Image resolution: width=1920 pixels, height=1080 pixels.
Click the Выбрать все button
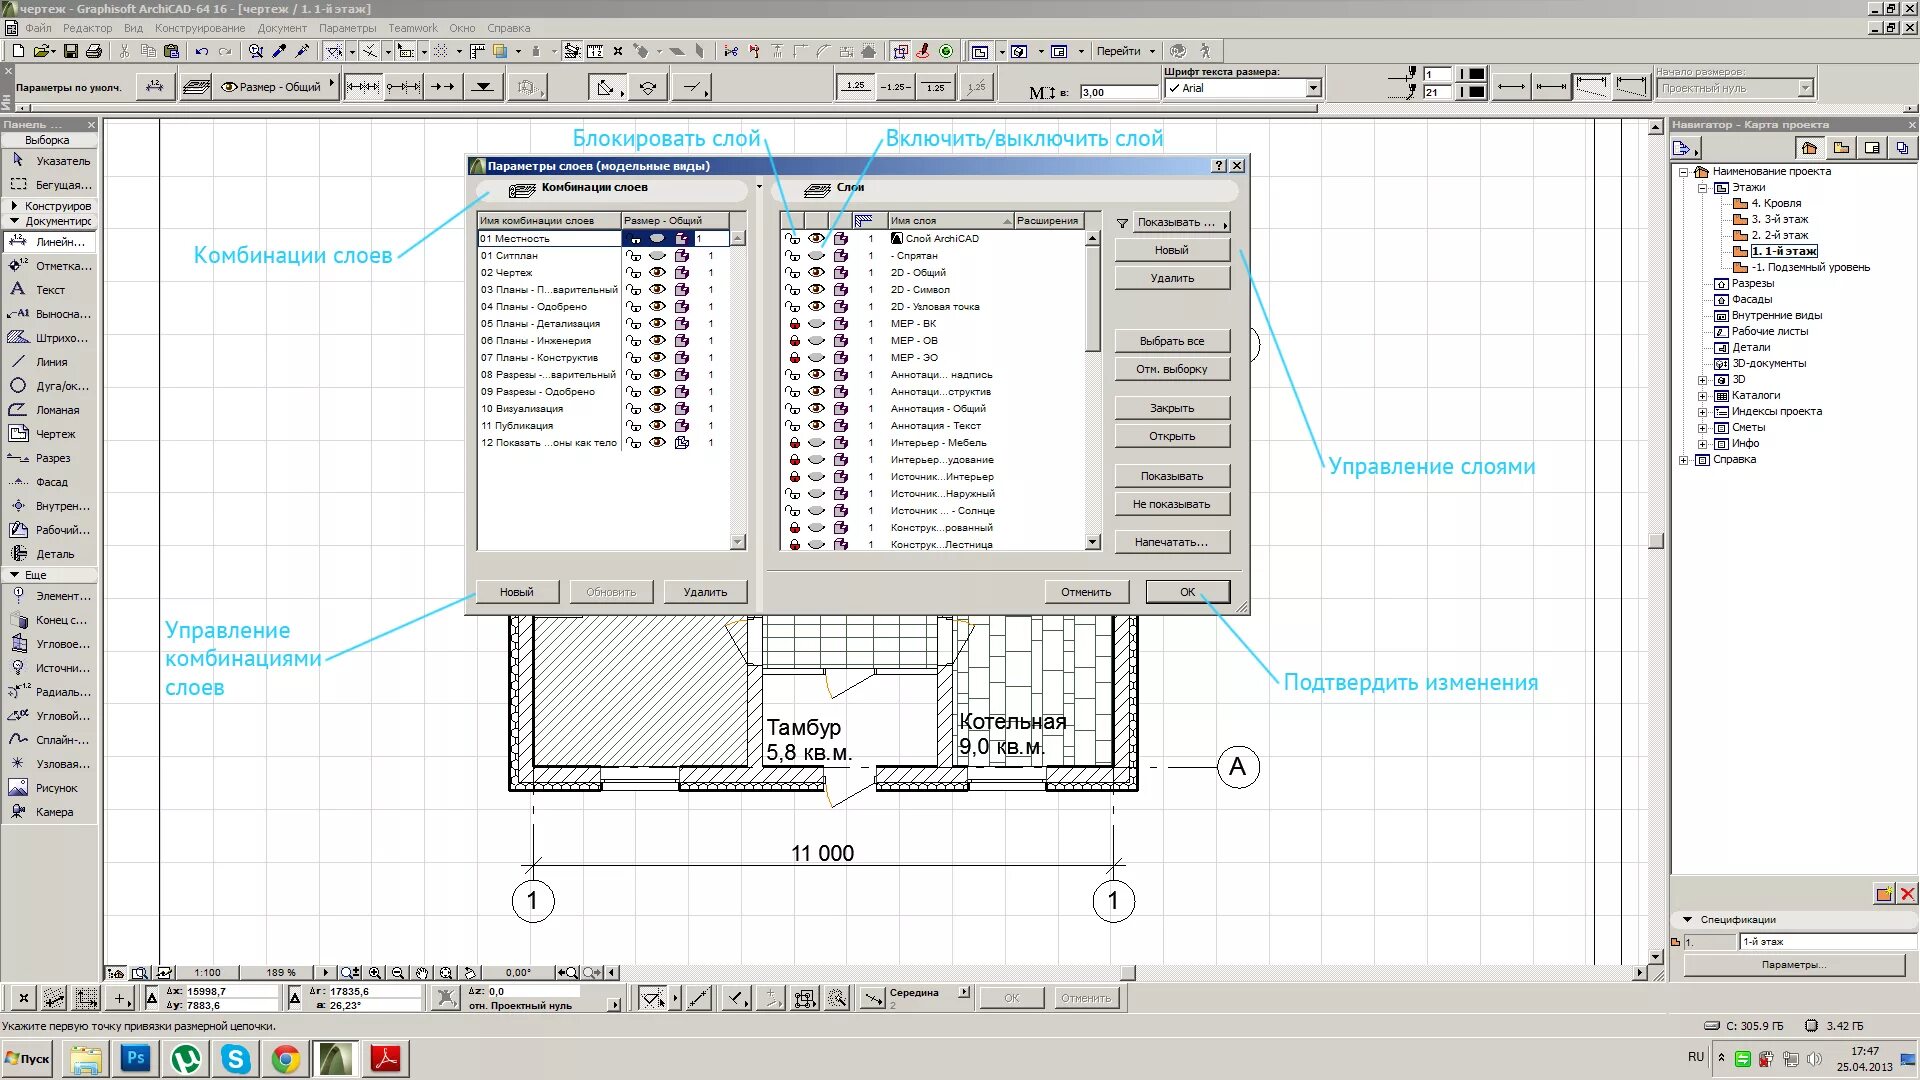tap(1171, 341)
